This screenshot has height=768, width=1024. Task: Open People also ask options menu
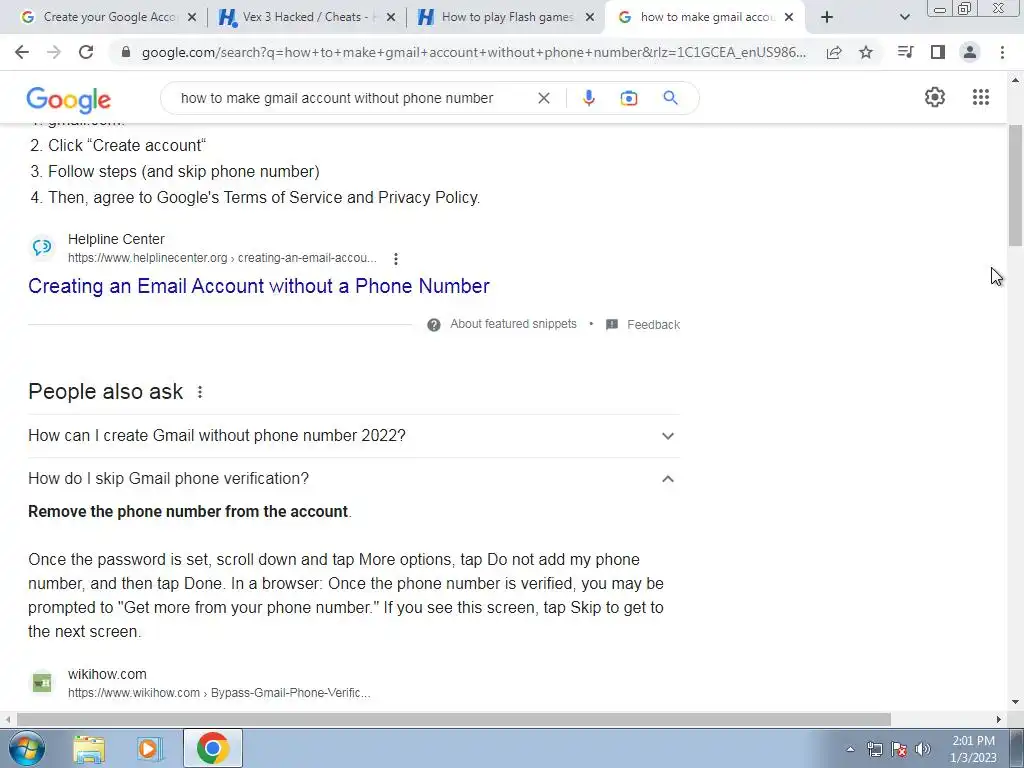(200, 392)
